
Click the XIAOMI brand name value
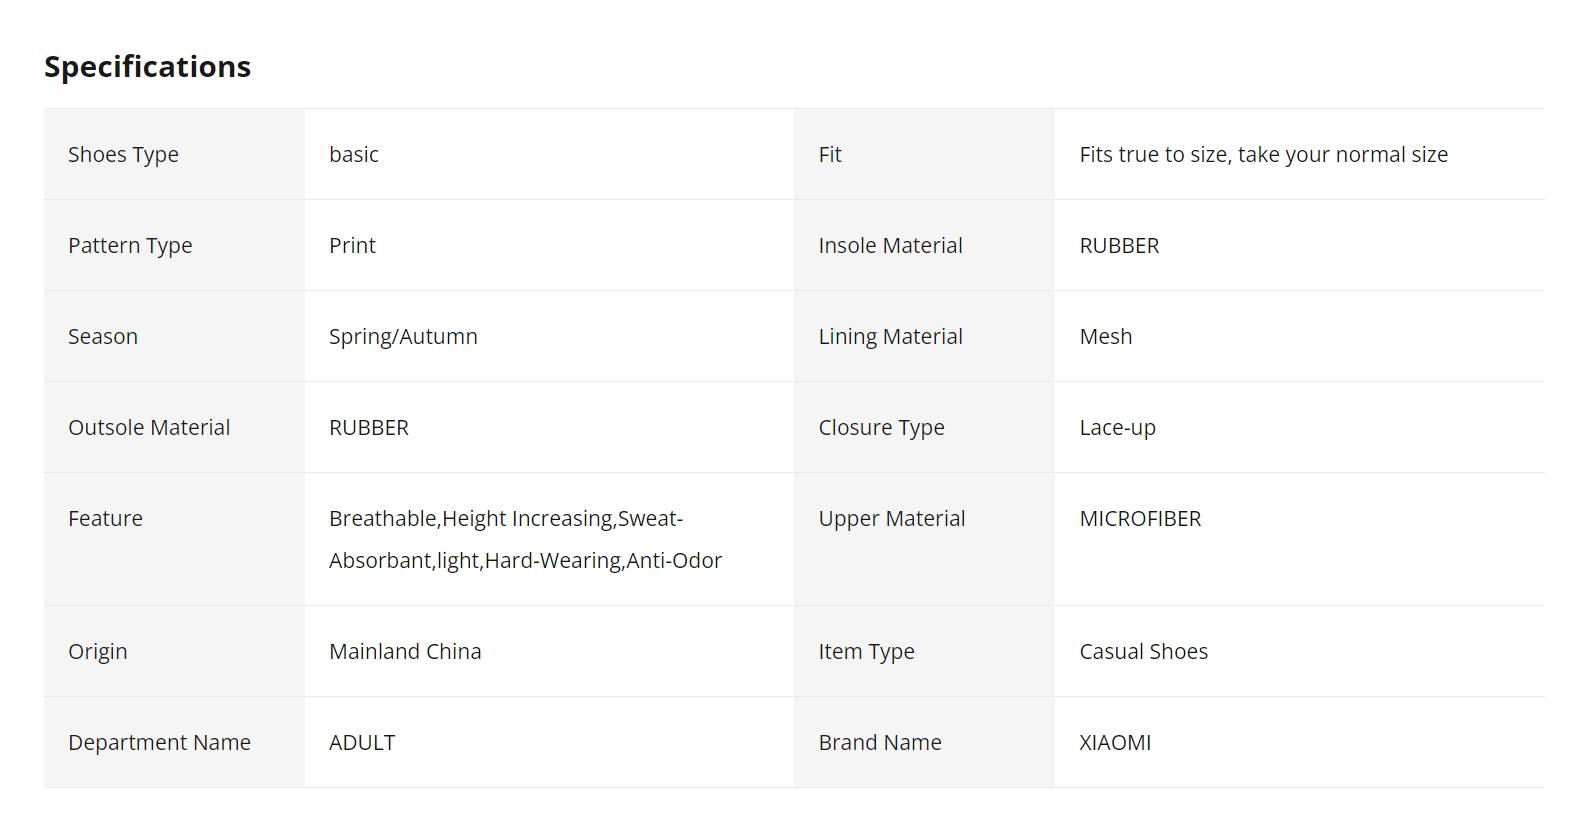tap(1115, 742)
